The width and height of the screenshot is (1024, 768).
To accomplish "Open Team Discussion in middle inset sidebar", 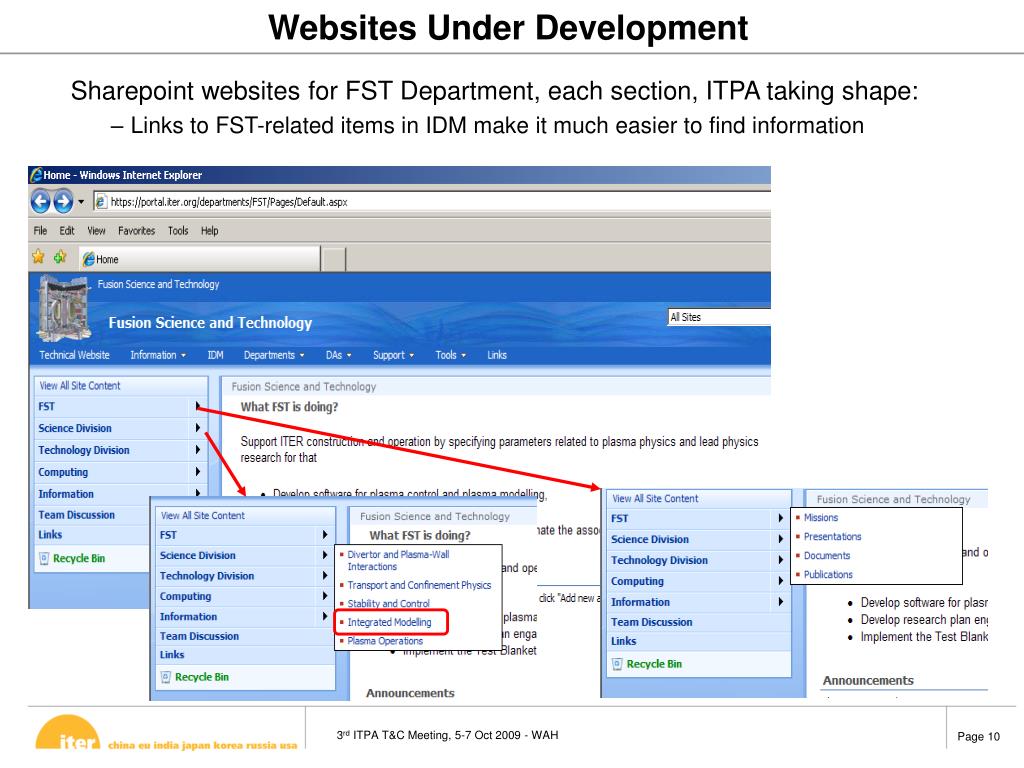I will click(x=199, y=635).
